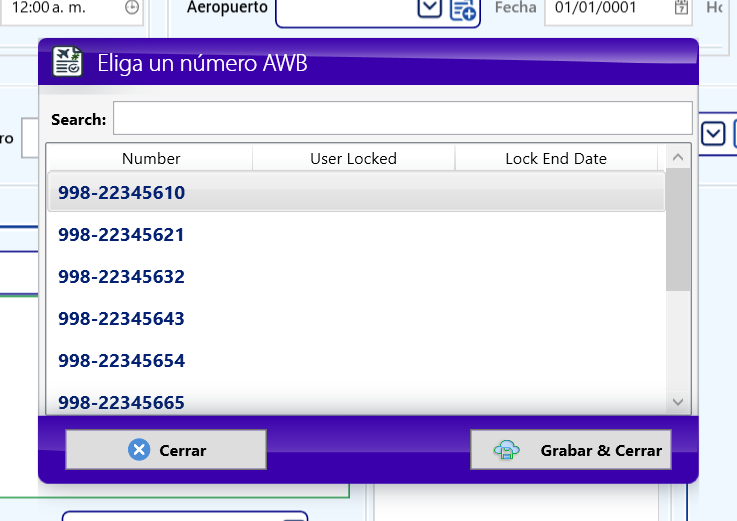
Task: Click the scroll up arrow of the list
Action: pyautogui.click(x=678, y=158)
